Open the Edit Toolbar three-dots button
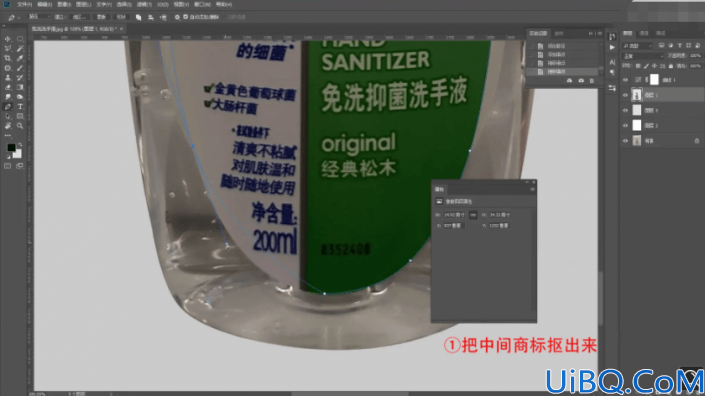 click(x=8, y=135)
